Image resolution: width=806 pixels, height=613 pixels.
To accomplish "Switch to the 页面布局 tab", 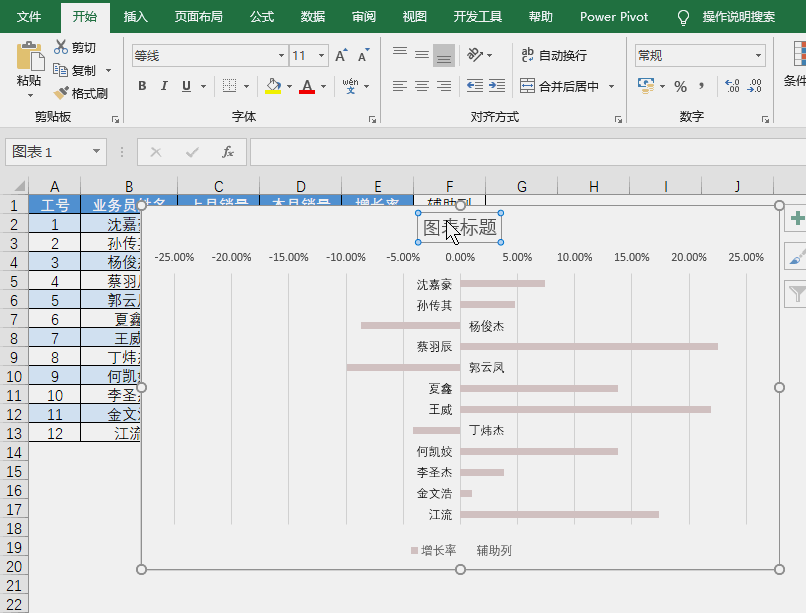I will click(x=198, y=16).
